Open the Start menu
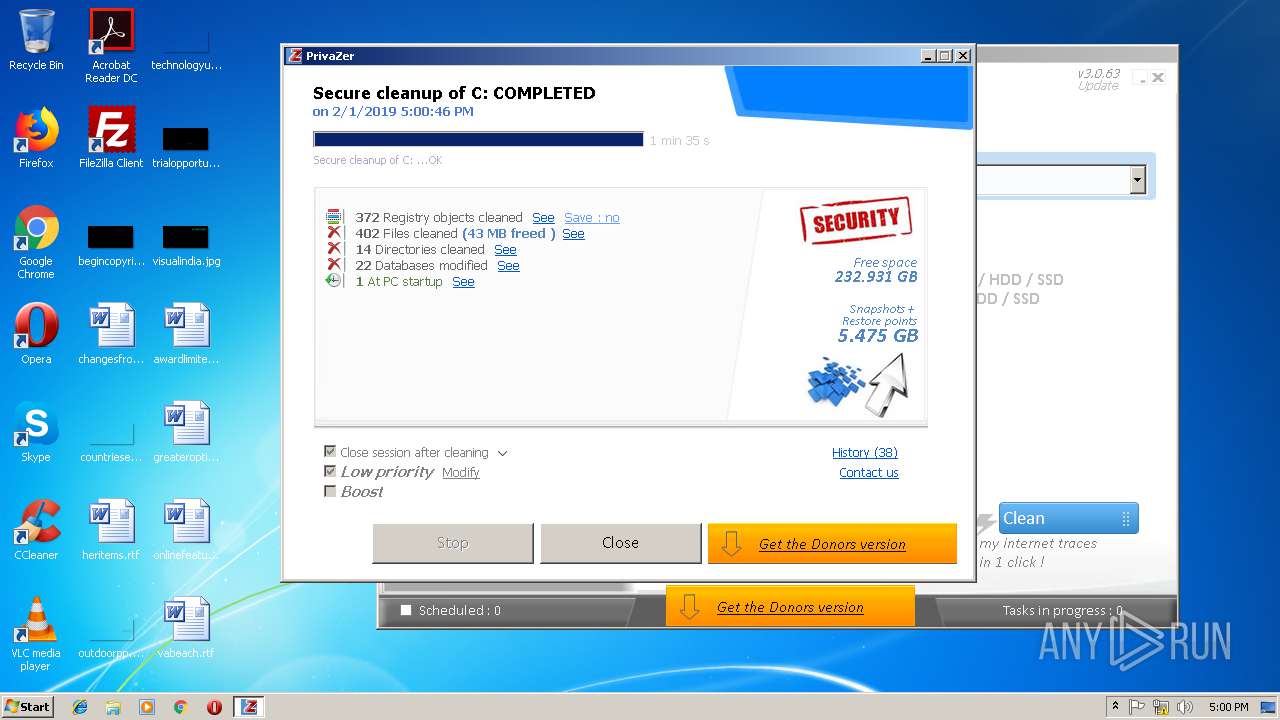Screen dimensions: 1280x720 (28, 707)
